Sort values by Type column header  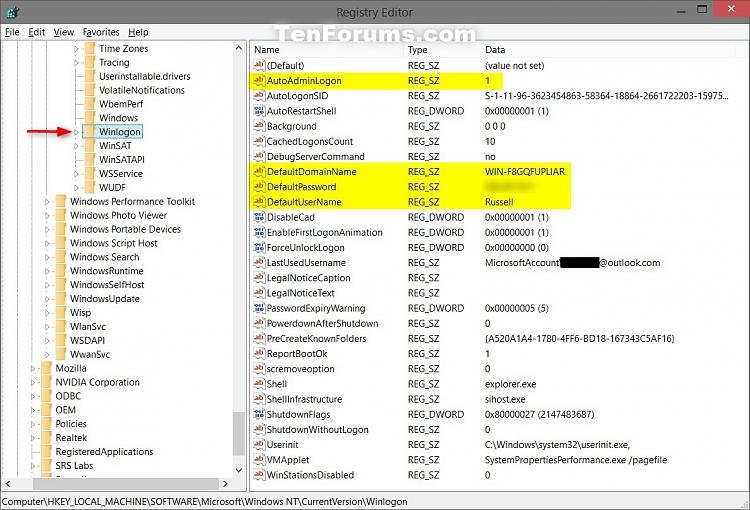coord(443,50)
